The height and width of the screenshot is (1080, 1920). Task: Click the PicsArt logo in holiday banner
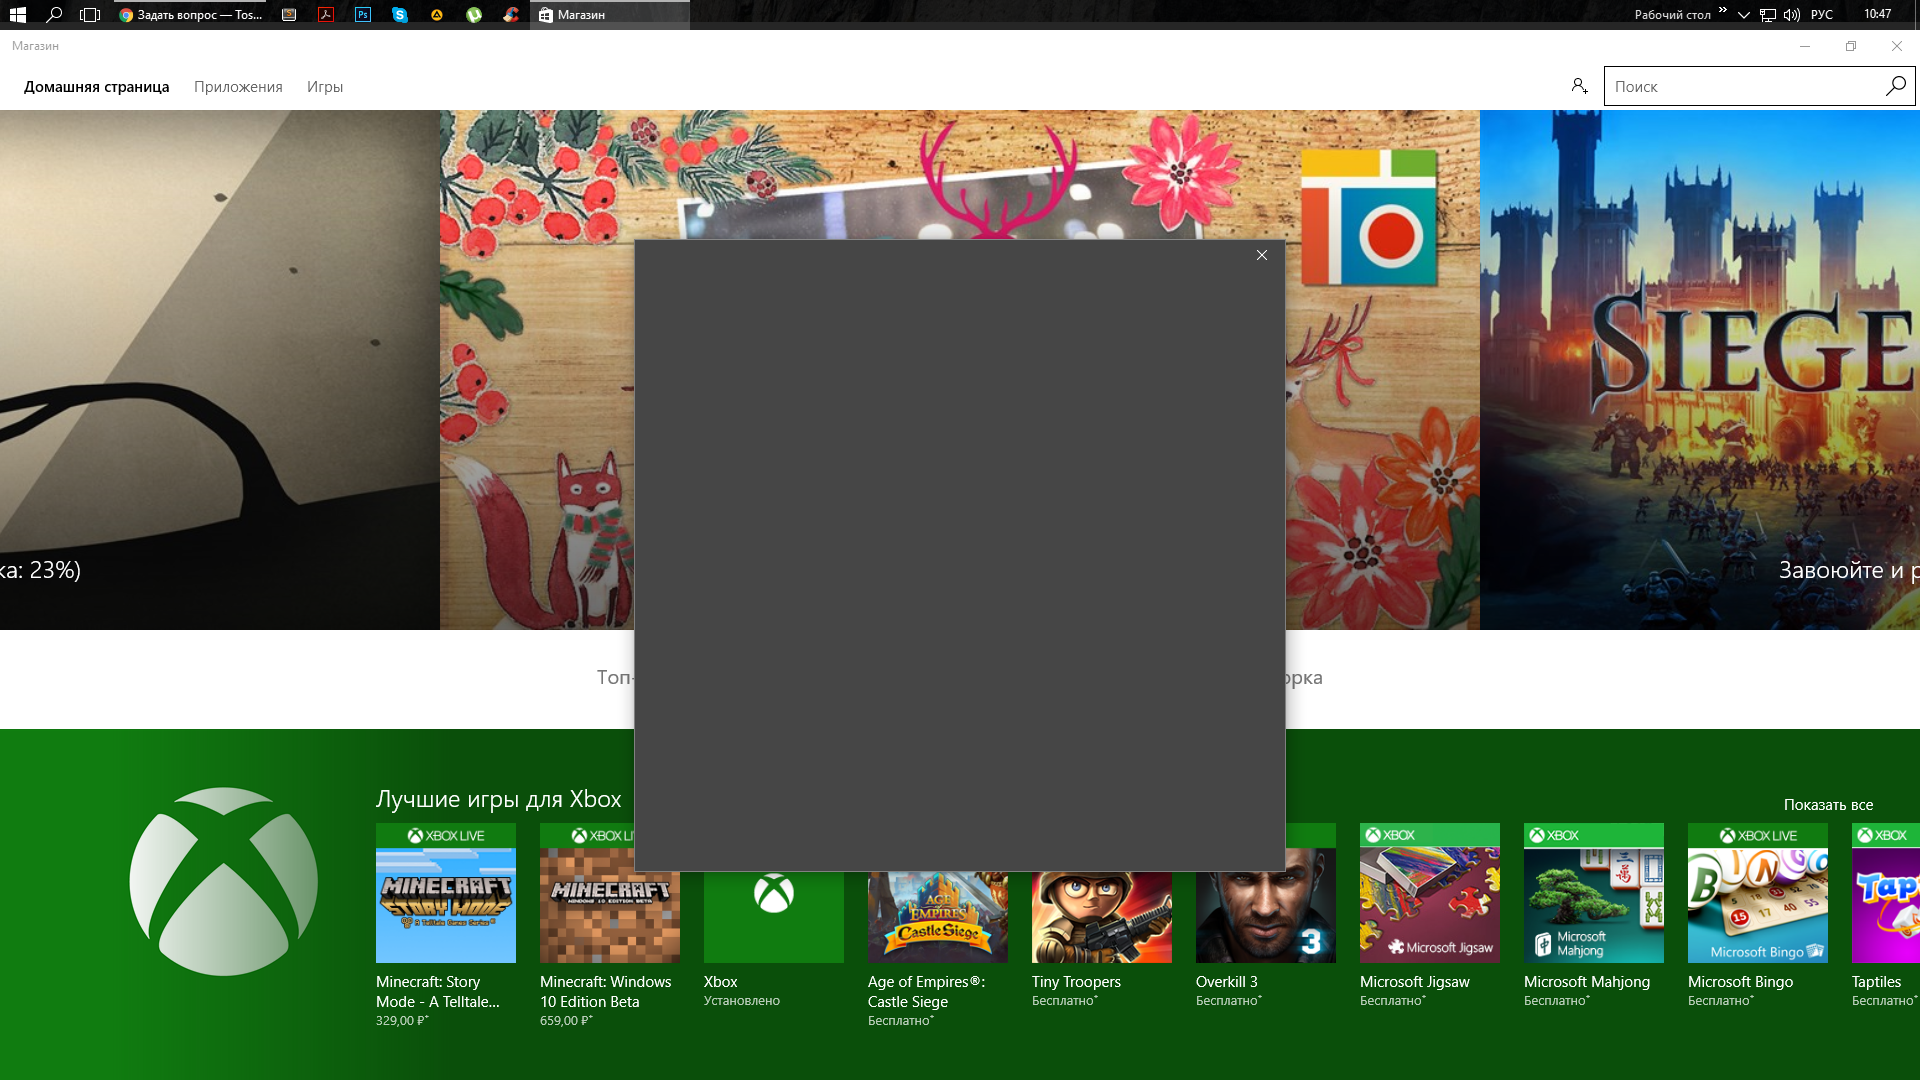(x=1369, y=217)
